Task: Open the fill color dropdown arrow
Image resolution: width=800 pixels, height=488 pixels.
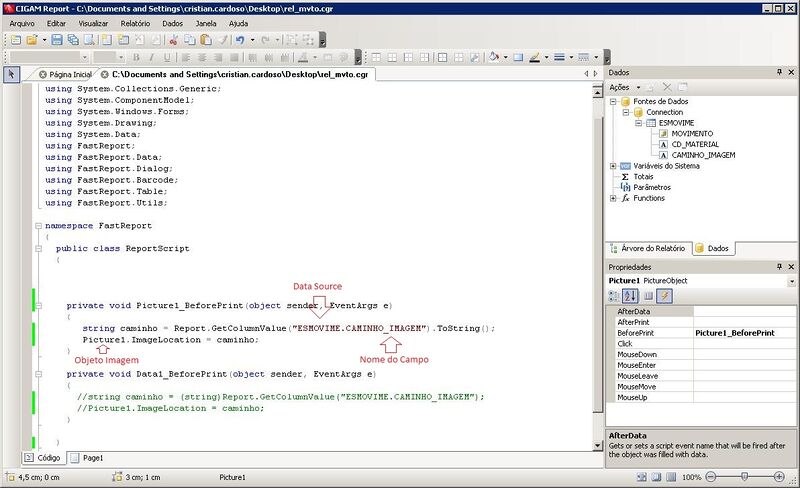Action: (x=506, y=57)
